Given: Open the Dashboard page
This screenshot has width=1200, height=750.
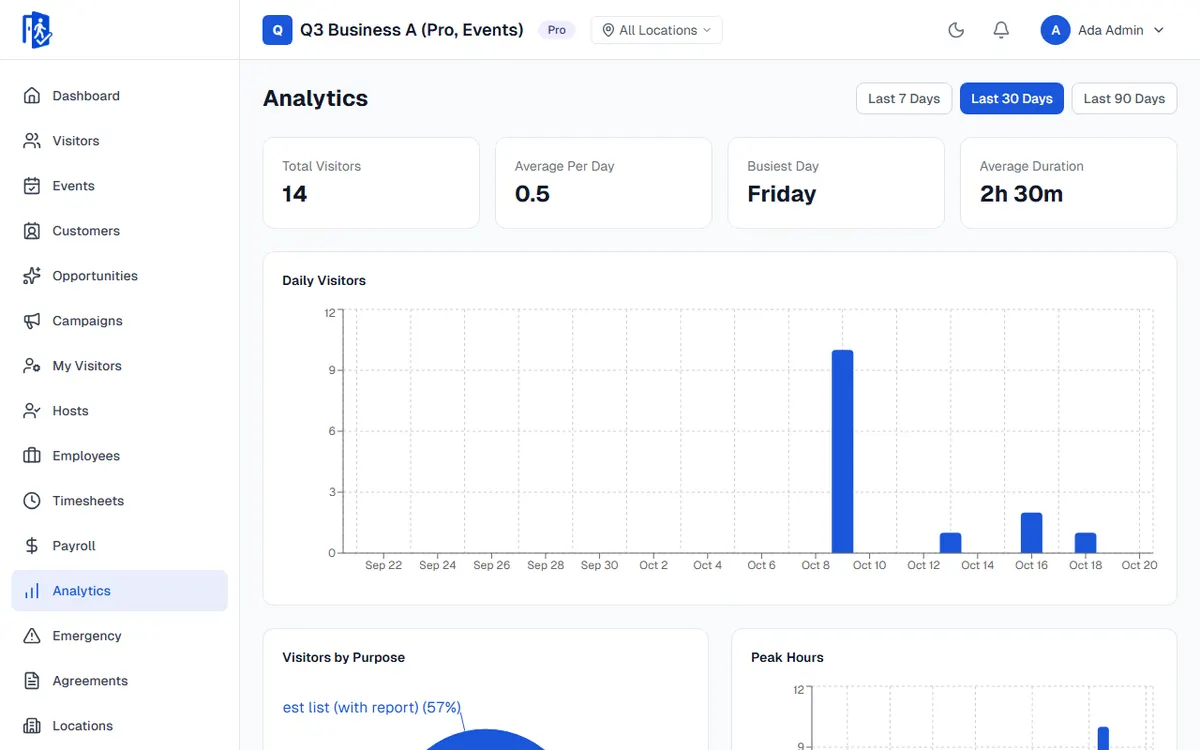Looking at the screenshot, I should [x=120, y=96].
